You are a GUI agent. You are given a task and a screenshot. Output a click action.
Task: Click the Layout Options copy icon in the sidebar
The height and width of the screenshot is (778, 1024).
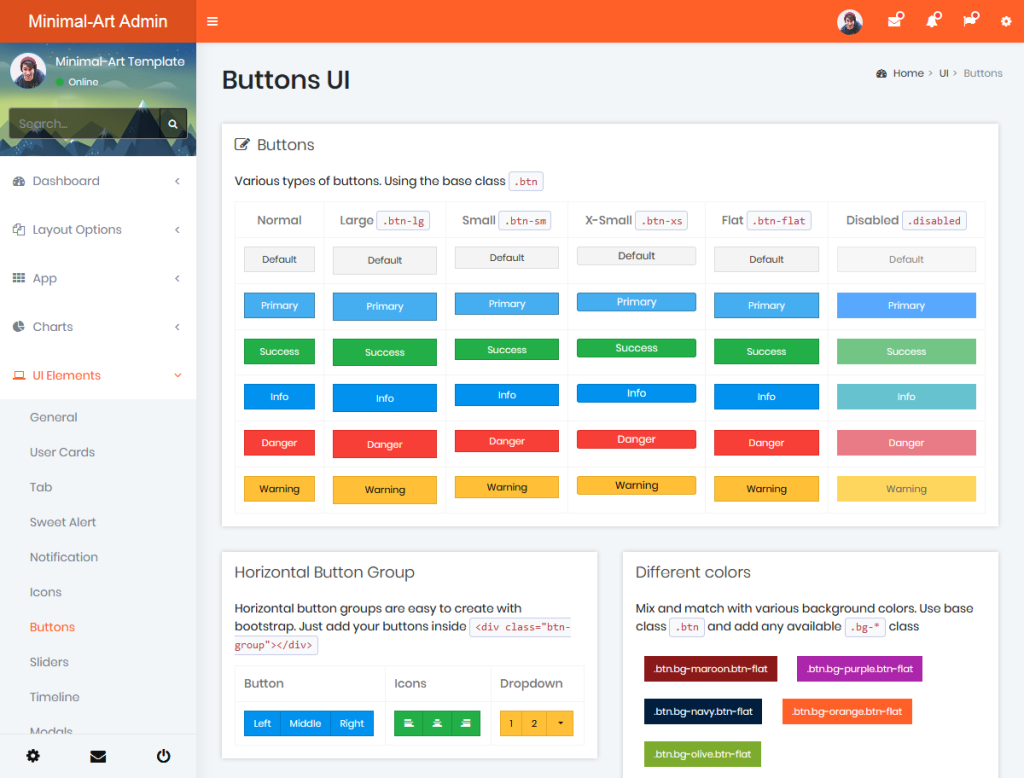pos(19,229)
